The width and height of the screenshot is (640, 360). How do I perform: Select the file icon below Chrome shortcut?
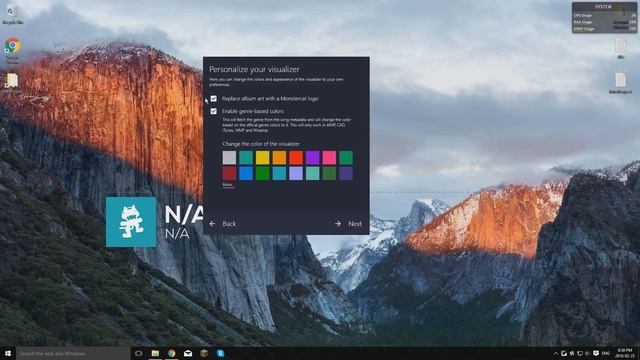pyautogui.click(x=12, y=81)
